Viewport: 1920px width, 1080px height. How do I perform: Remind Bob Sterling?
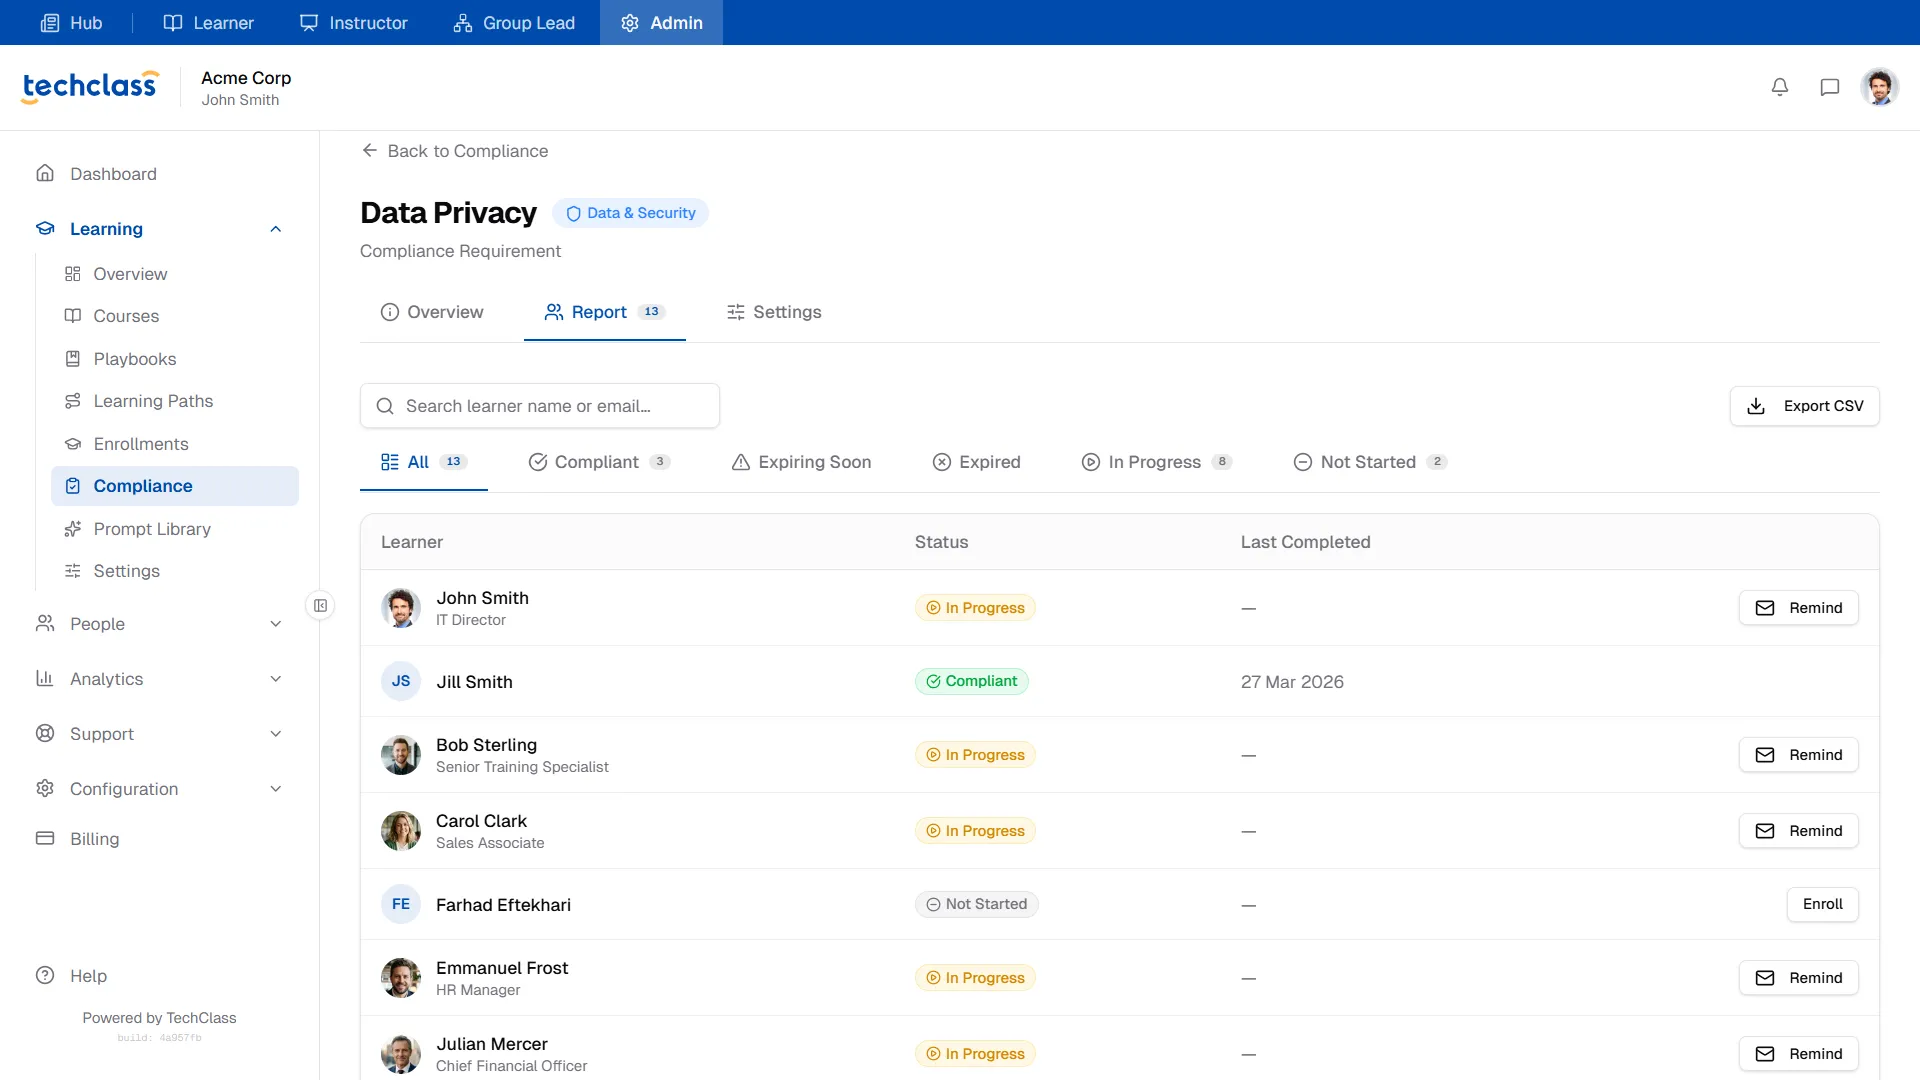(1799, 755)
